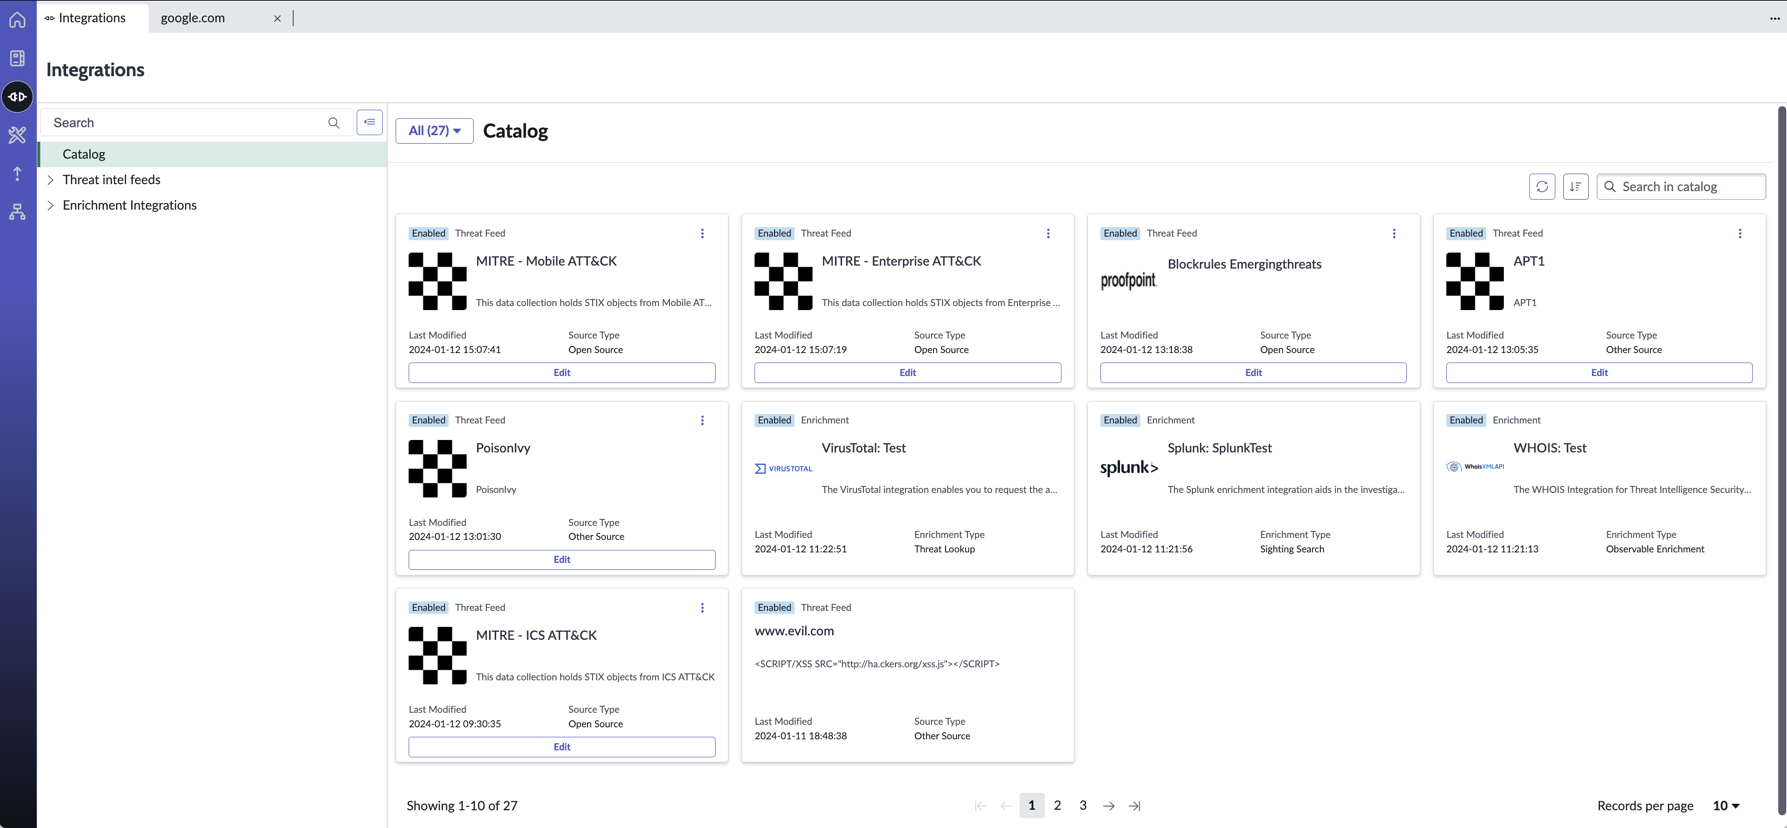Viewport: 1787px width, 828px height.
Task: Click the Enabled badge on APT1 card
Action: [1466, 234]
